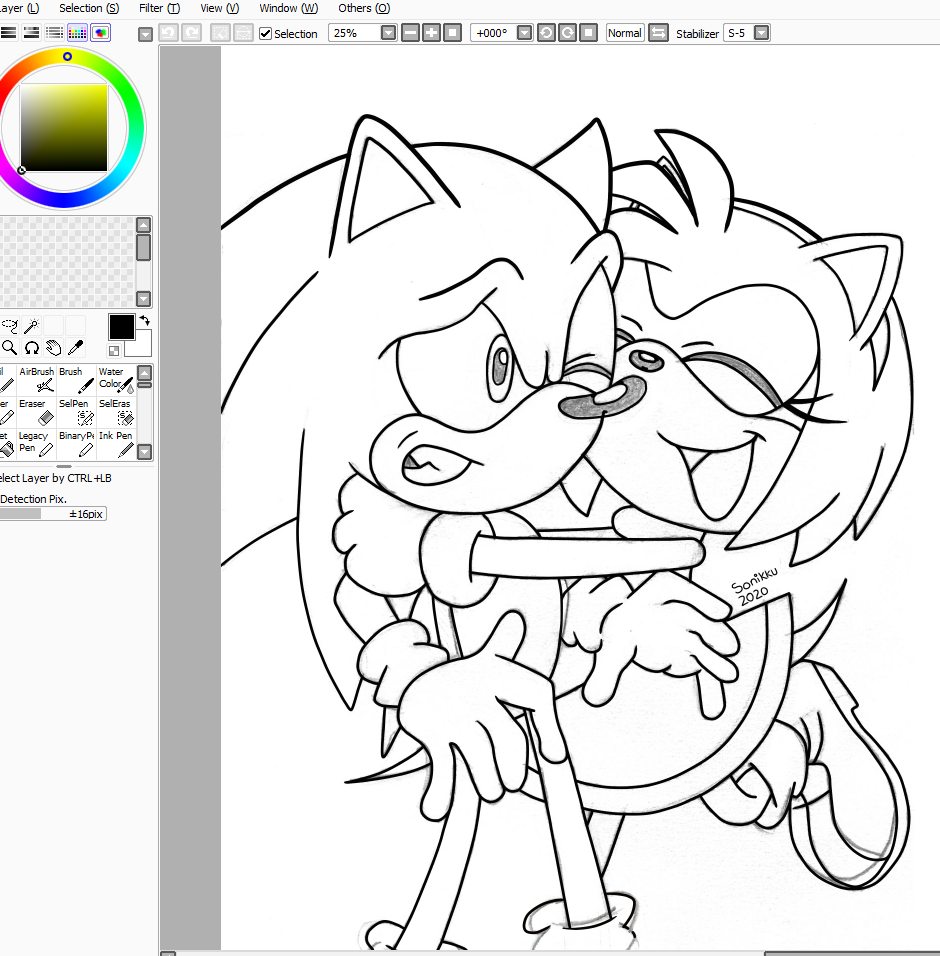Click the empty swatch palette area
The height and width of the screenshot is (956, 940).
pyautogui.click(x=67, y=262)
